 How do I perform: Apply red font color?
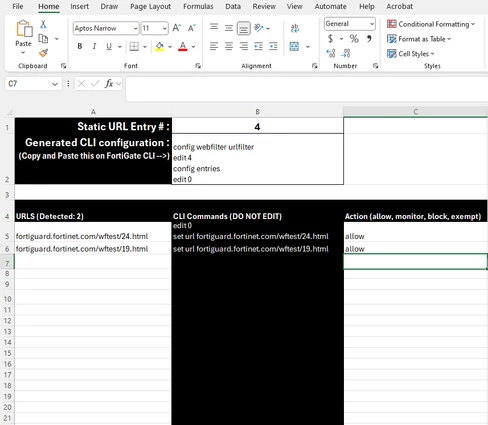pyautogui.click(x=183, y=47)
